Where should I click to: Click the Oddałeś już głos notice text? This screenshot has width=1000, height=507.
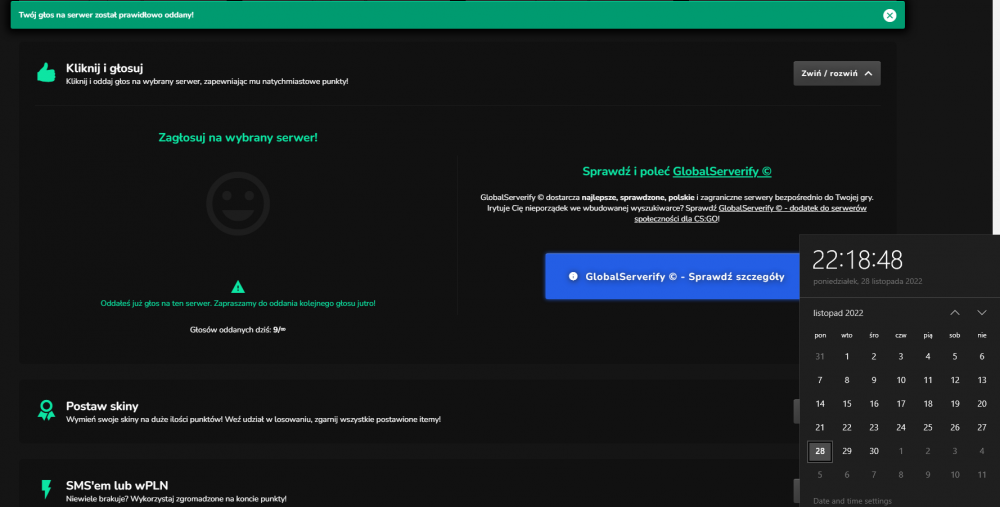click(x=238, y=304)
